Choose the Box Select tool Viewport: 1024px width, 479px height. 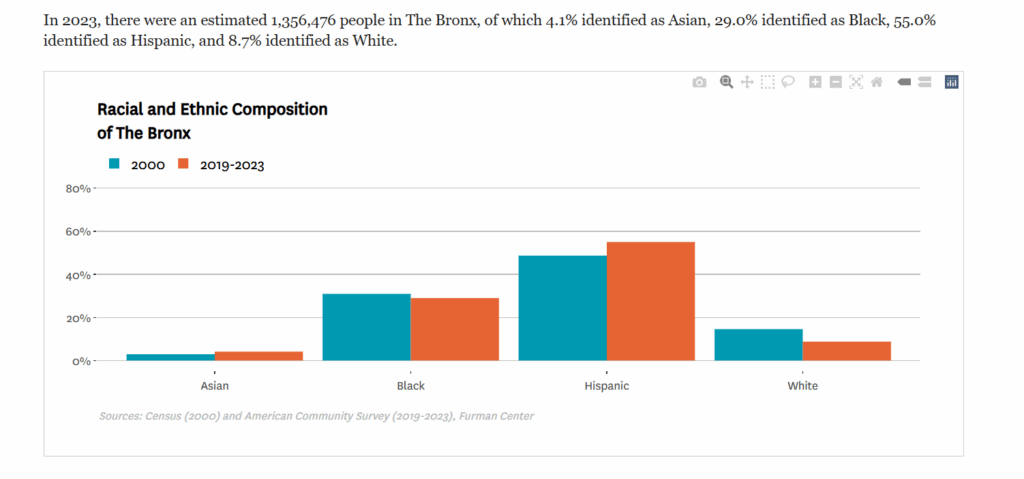(x=767, y=82)
